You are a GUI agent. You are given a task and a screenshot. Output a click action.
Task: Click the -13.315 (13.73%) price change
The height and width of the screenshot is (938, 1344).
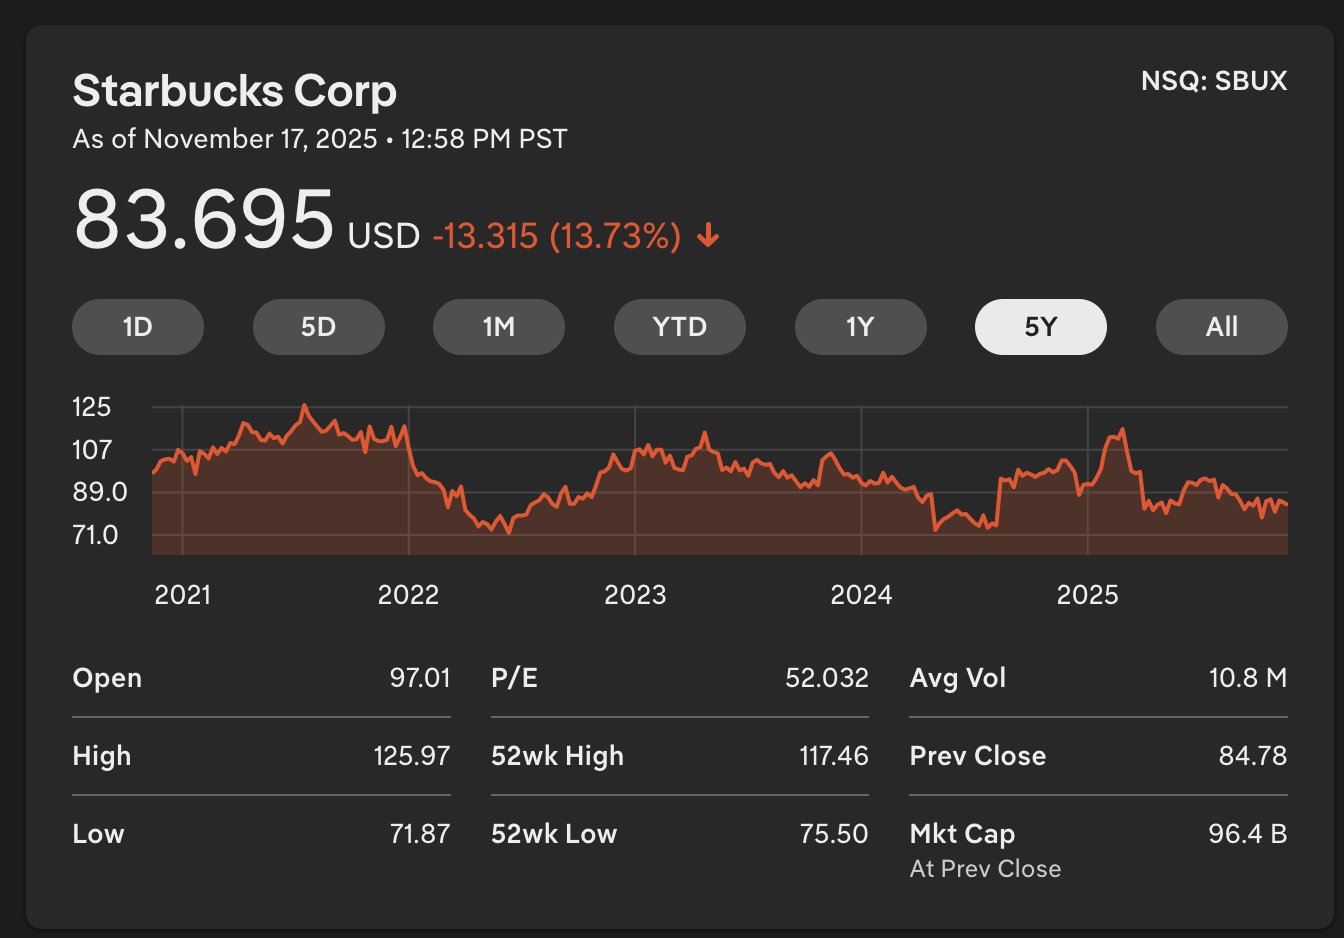click(556, 237)
